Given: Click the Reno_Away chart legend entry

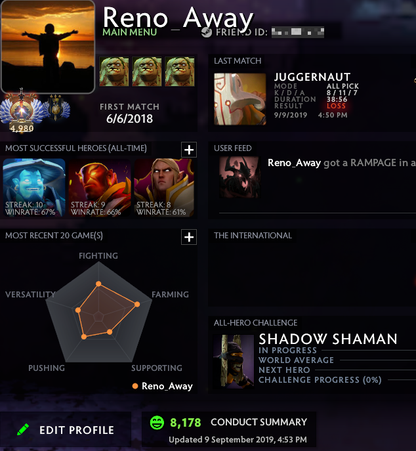Looking at the screenshot, I should pyautogui.click(x=163, y=386).
